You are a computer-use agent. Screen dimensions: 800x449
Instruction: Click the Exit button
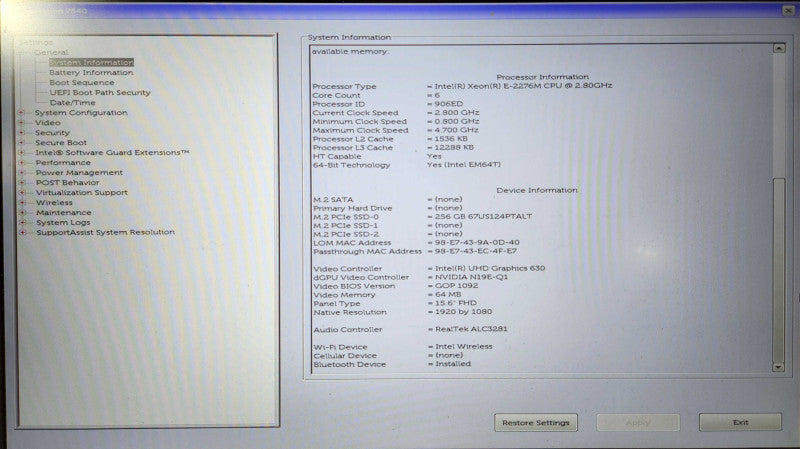click(x=740, y=422)
